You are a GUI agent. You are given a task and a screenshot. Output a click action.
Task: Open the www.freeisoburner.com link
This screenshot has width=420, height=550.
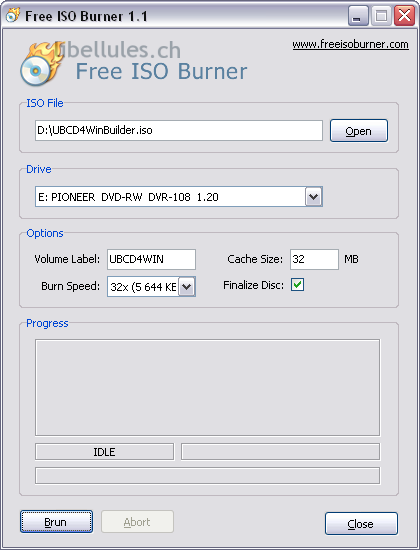(x=350, y=45)
